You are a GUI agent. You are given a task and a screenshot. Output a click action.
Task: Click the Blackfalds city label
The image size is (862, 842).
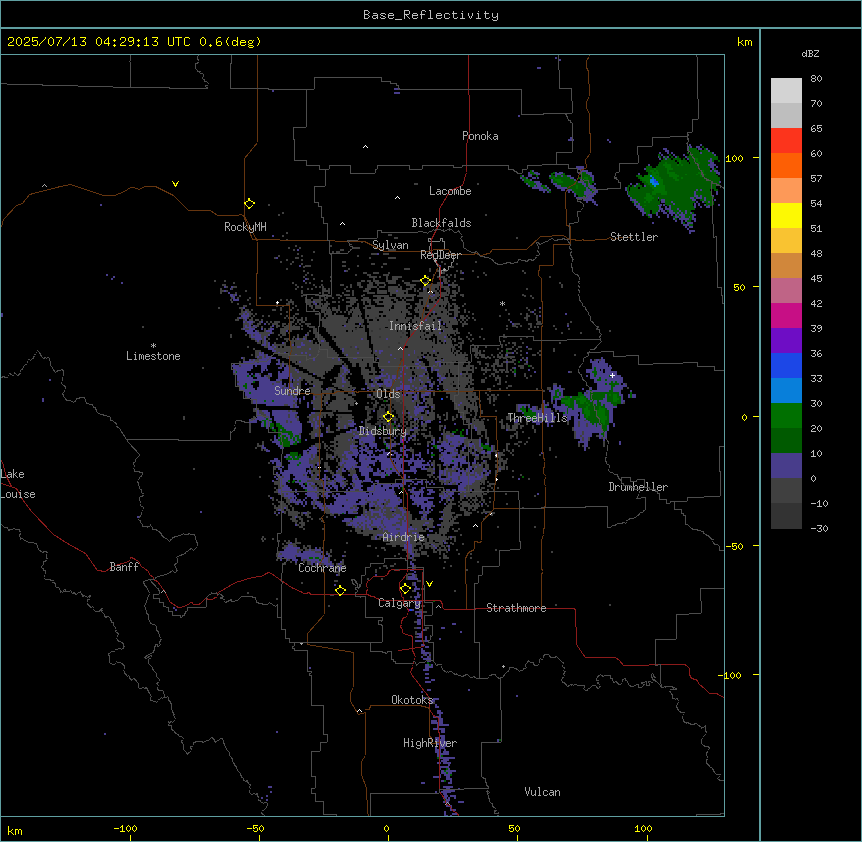click(x=441, y=223)
